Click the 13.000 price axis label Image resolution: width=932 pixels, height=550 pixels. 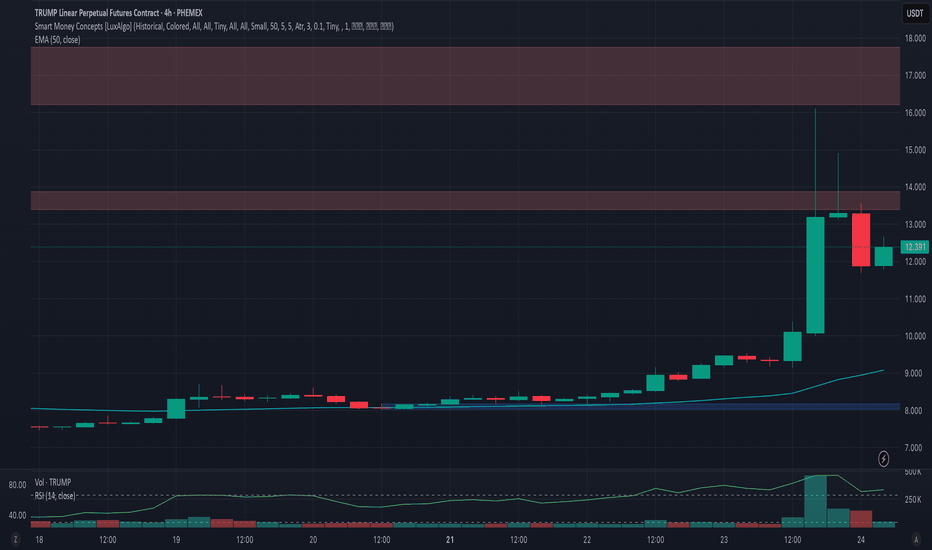915,224
